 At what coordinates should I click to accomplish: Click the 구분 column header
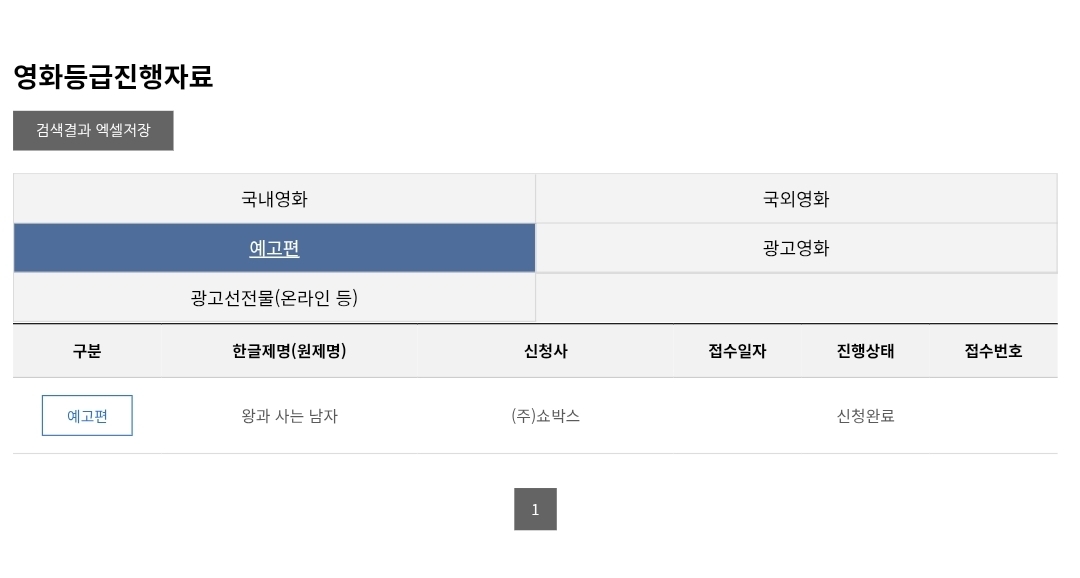coord(87,351)
